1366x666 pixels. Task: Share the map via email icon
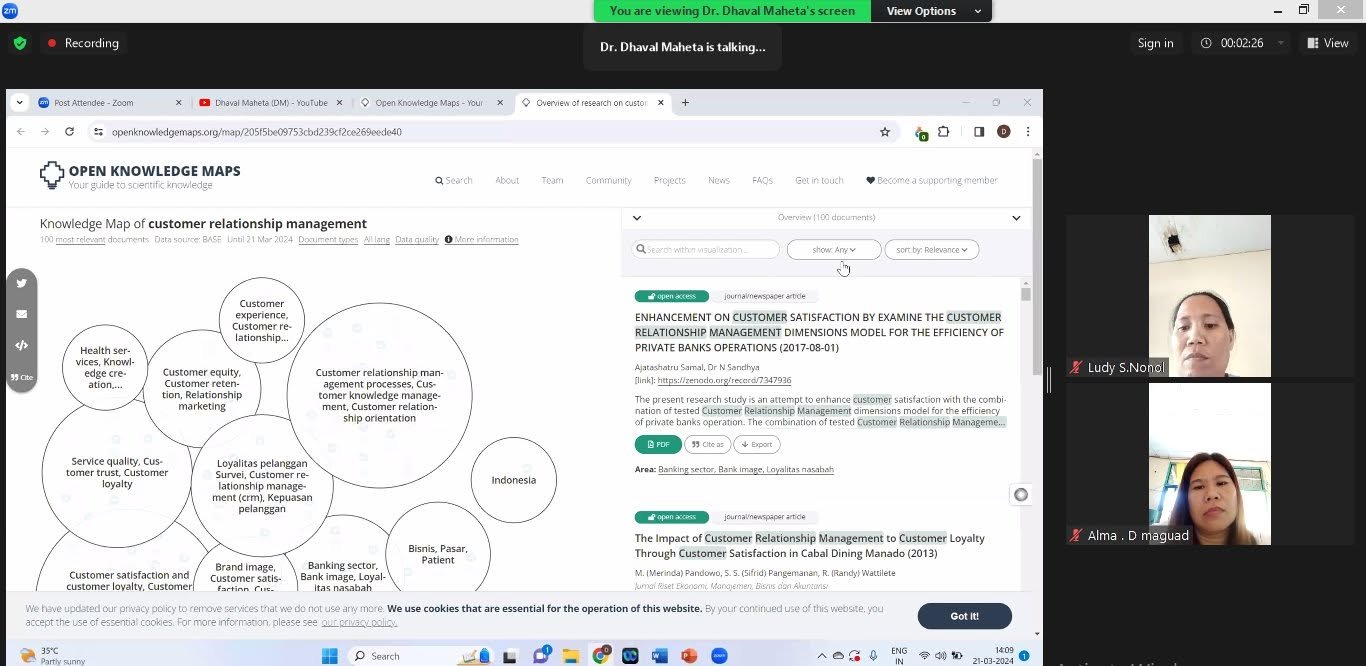pyautogui.click(x=21, y=314)
